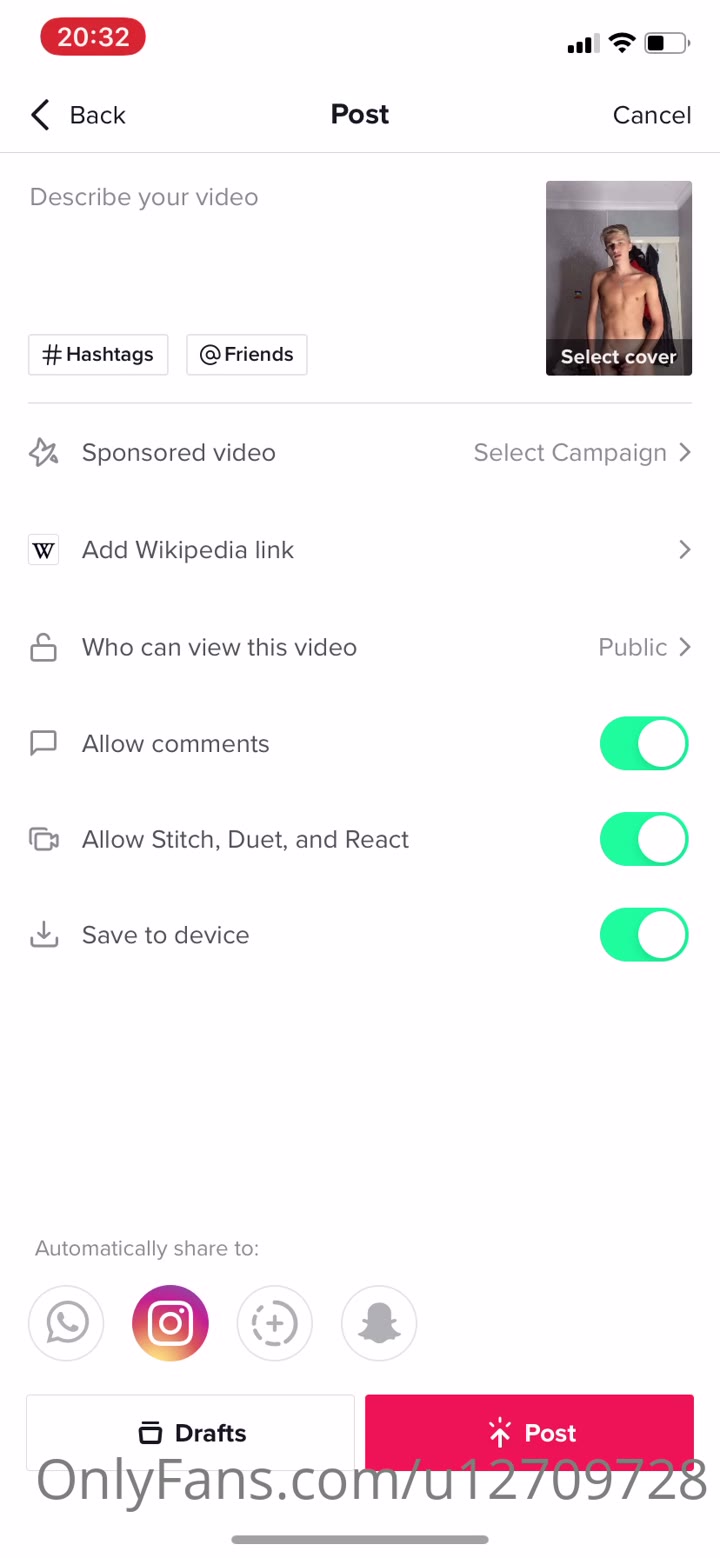Tap the WhatsApp share icon
This screenshot has width=720, height=1558.
pyautogui.click(x=66, y=1323)
